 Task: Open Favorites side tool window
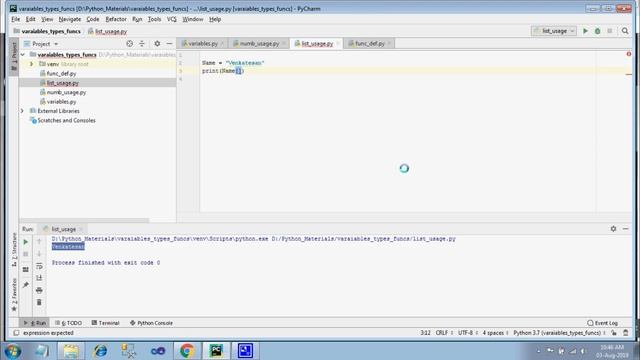[x=14, y=295]
